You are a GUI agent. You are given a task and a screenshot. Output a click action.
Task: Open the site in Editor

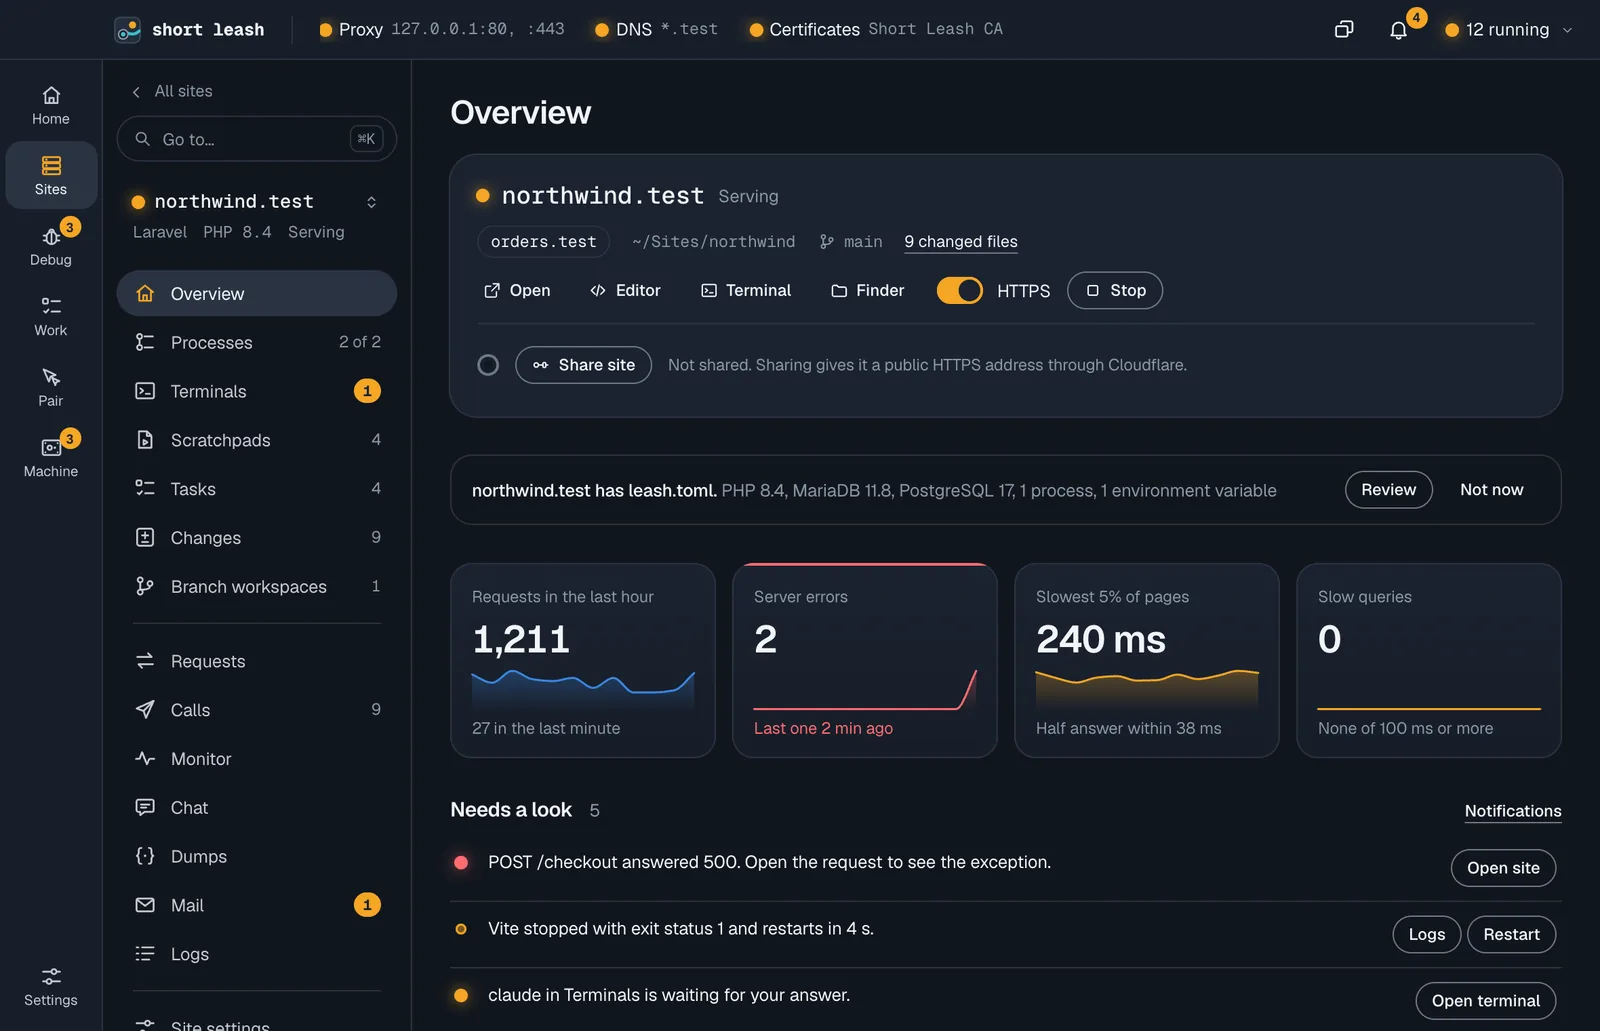pos(626,290)
